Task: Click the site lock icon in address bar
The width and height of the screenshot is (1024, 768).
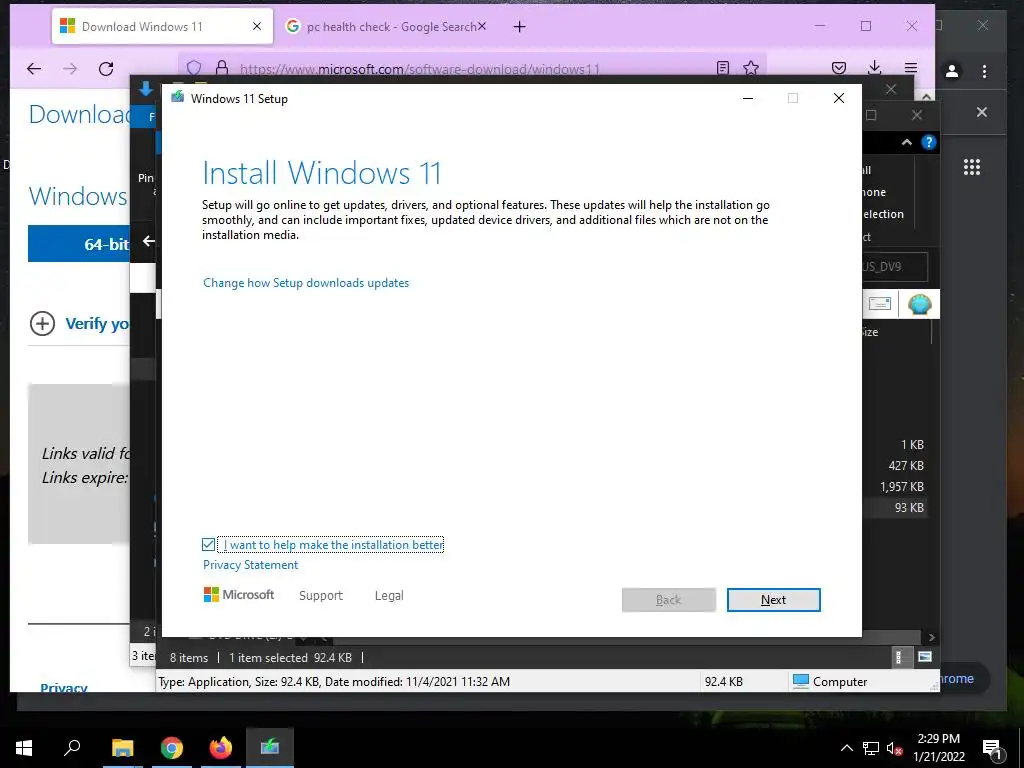Action: point(222,68)
